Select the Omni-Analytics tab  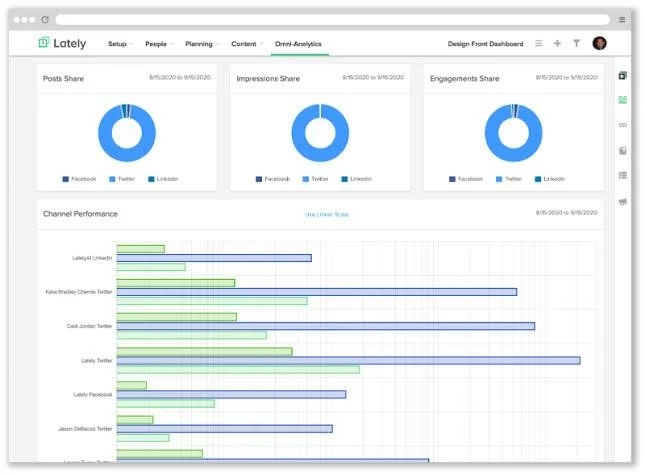[x=298, y=44]
